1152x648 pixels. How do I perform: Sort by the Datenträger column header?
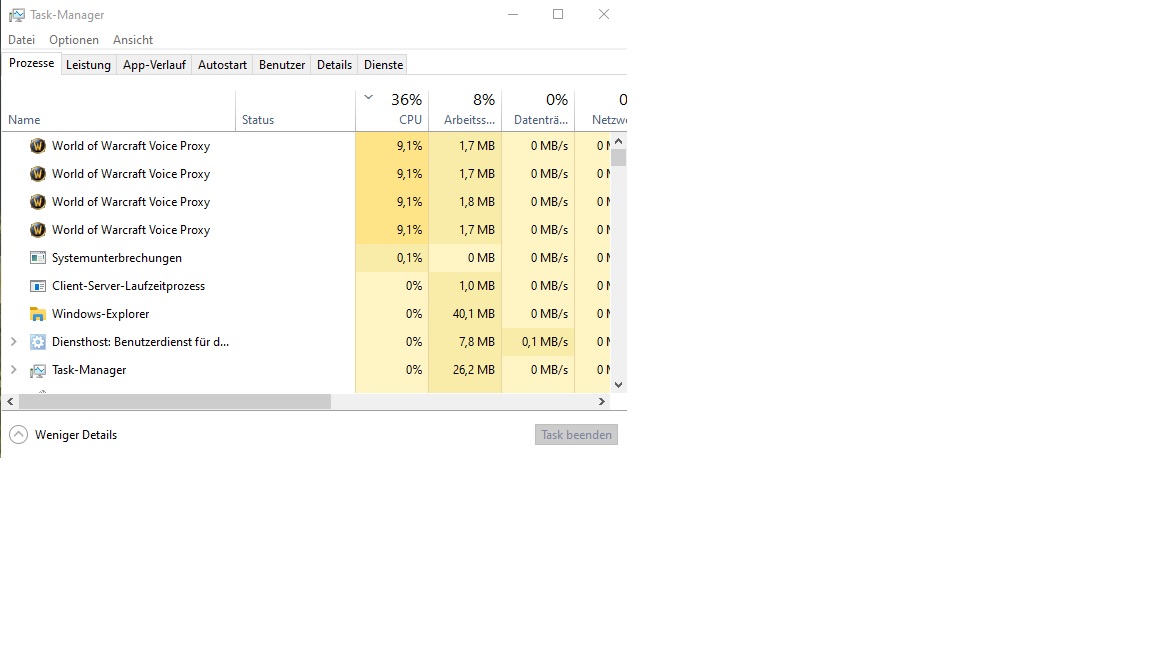[x=538, y=110]
